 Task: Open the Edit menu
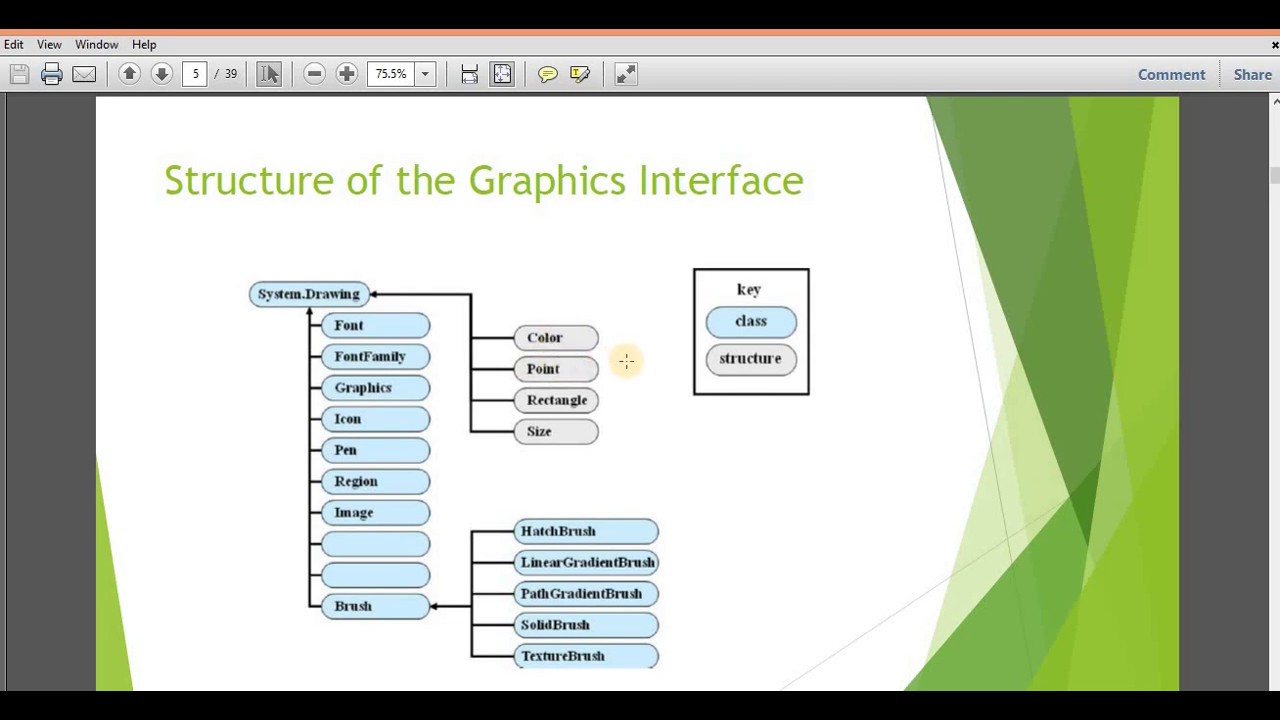14,44
